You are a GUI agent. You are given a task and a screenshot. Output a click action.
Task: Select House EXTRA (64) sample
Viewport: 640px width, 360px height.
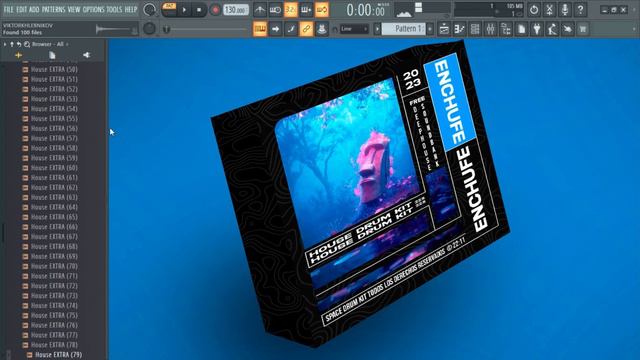tap(54, 207)
